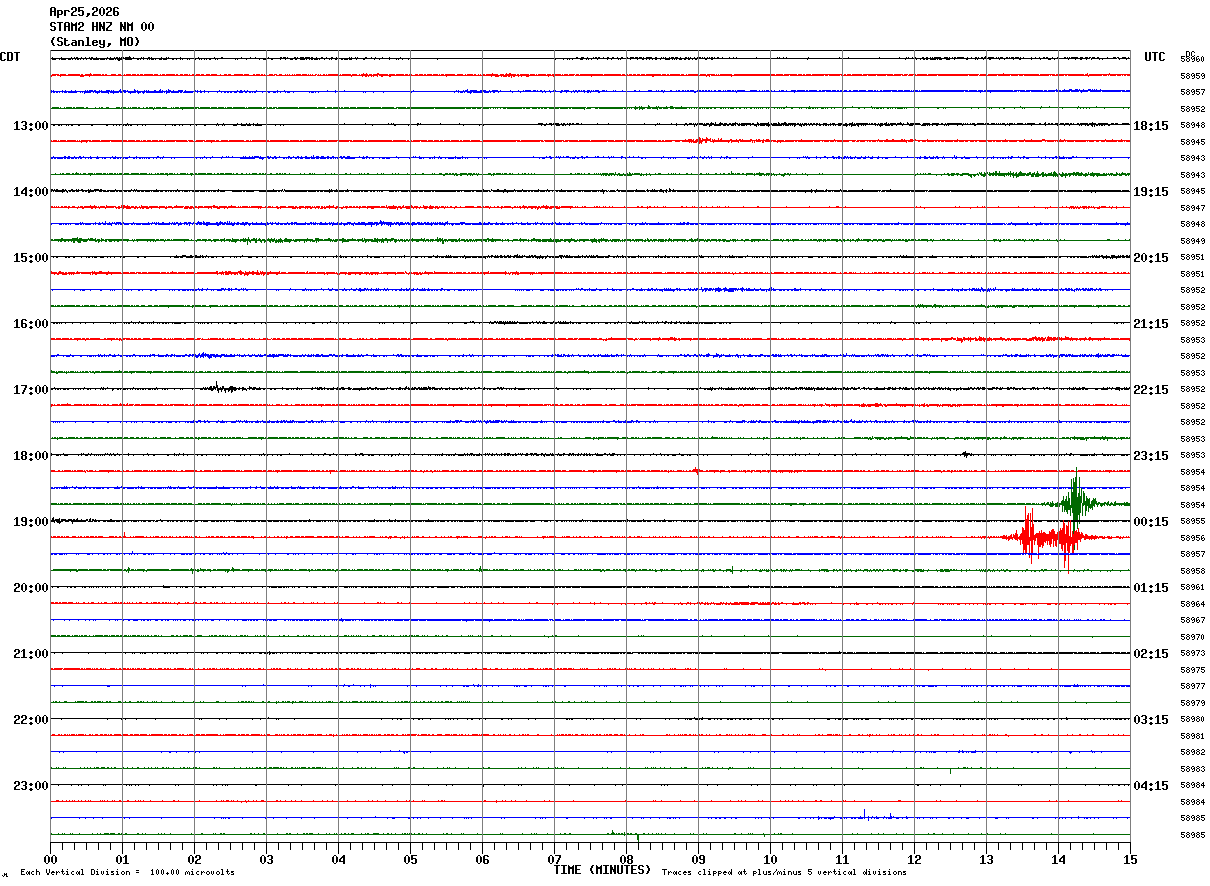Click the 14 minute axis label
The image size is (1210, 886).
click(1058, 859)
